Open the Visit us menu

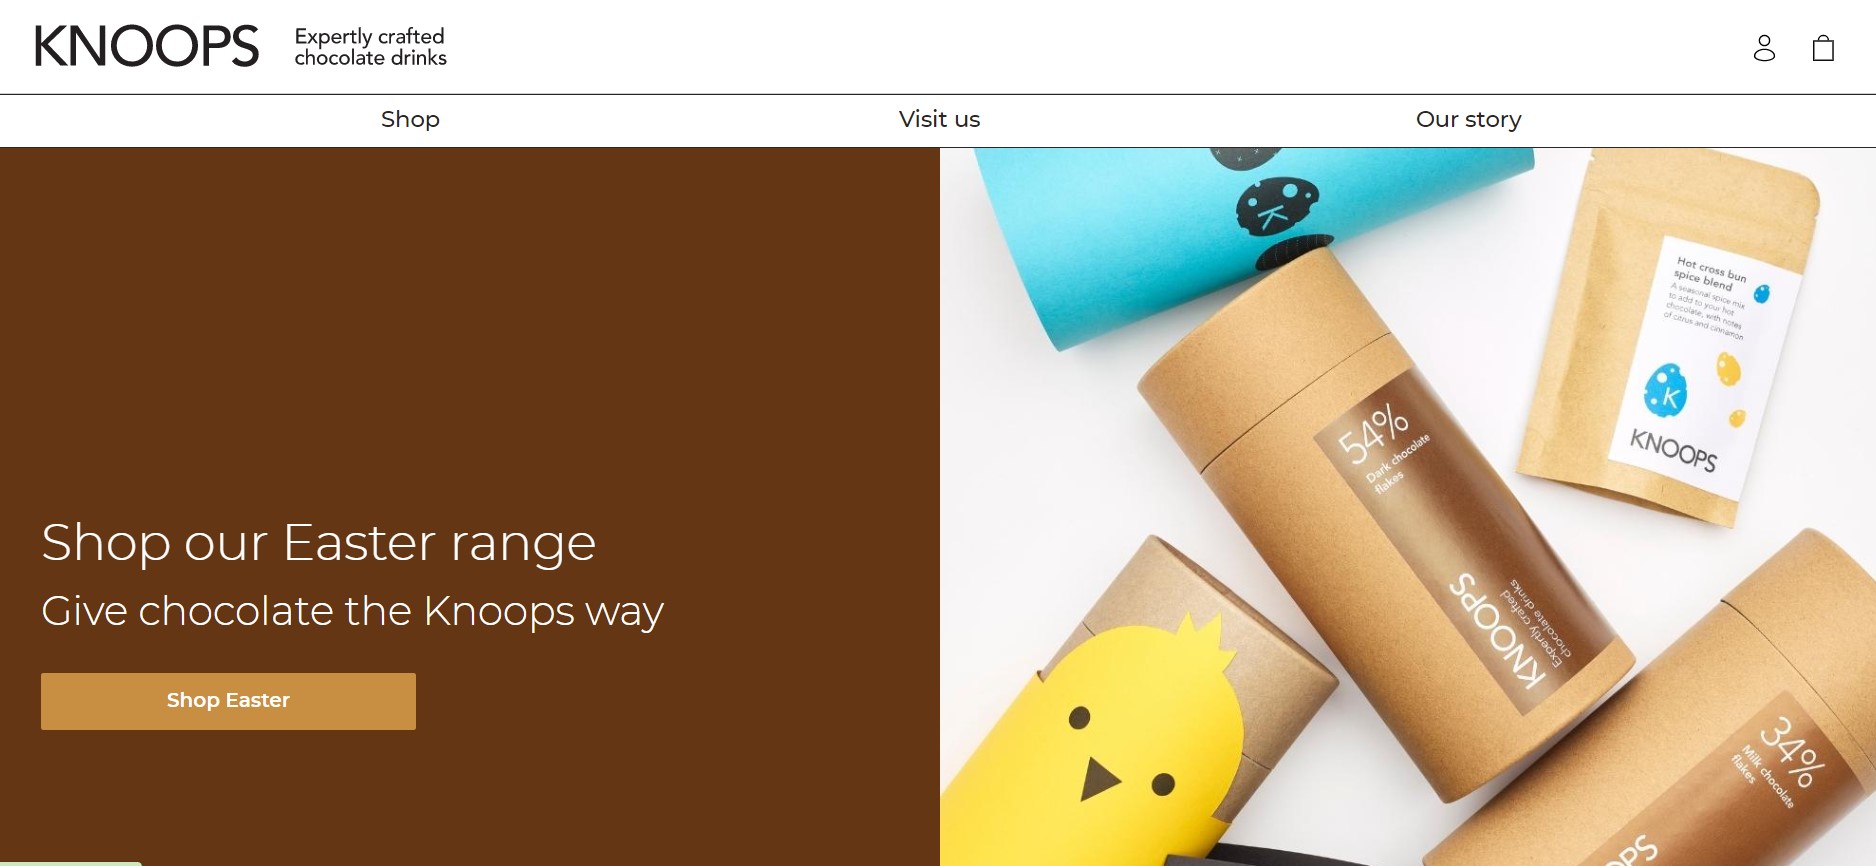939,119
